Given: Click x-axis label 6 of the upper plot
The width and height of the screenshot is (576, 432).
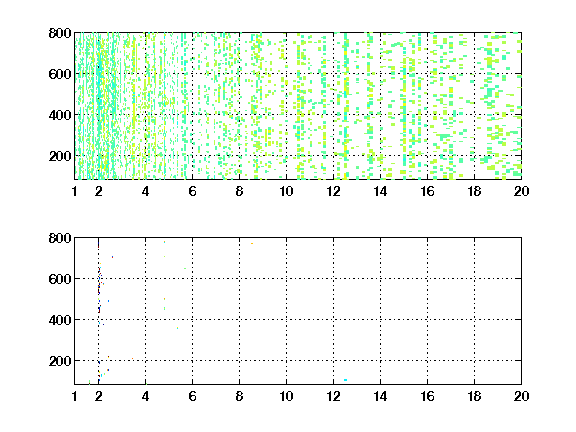Looking at the screenshot, I should pos(192,191).
